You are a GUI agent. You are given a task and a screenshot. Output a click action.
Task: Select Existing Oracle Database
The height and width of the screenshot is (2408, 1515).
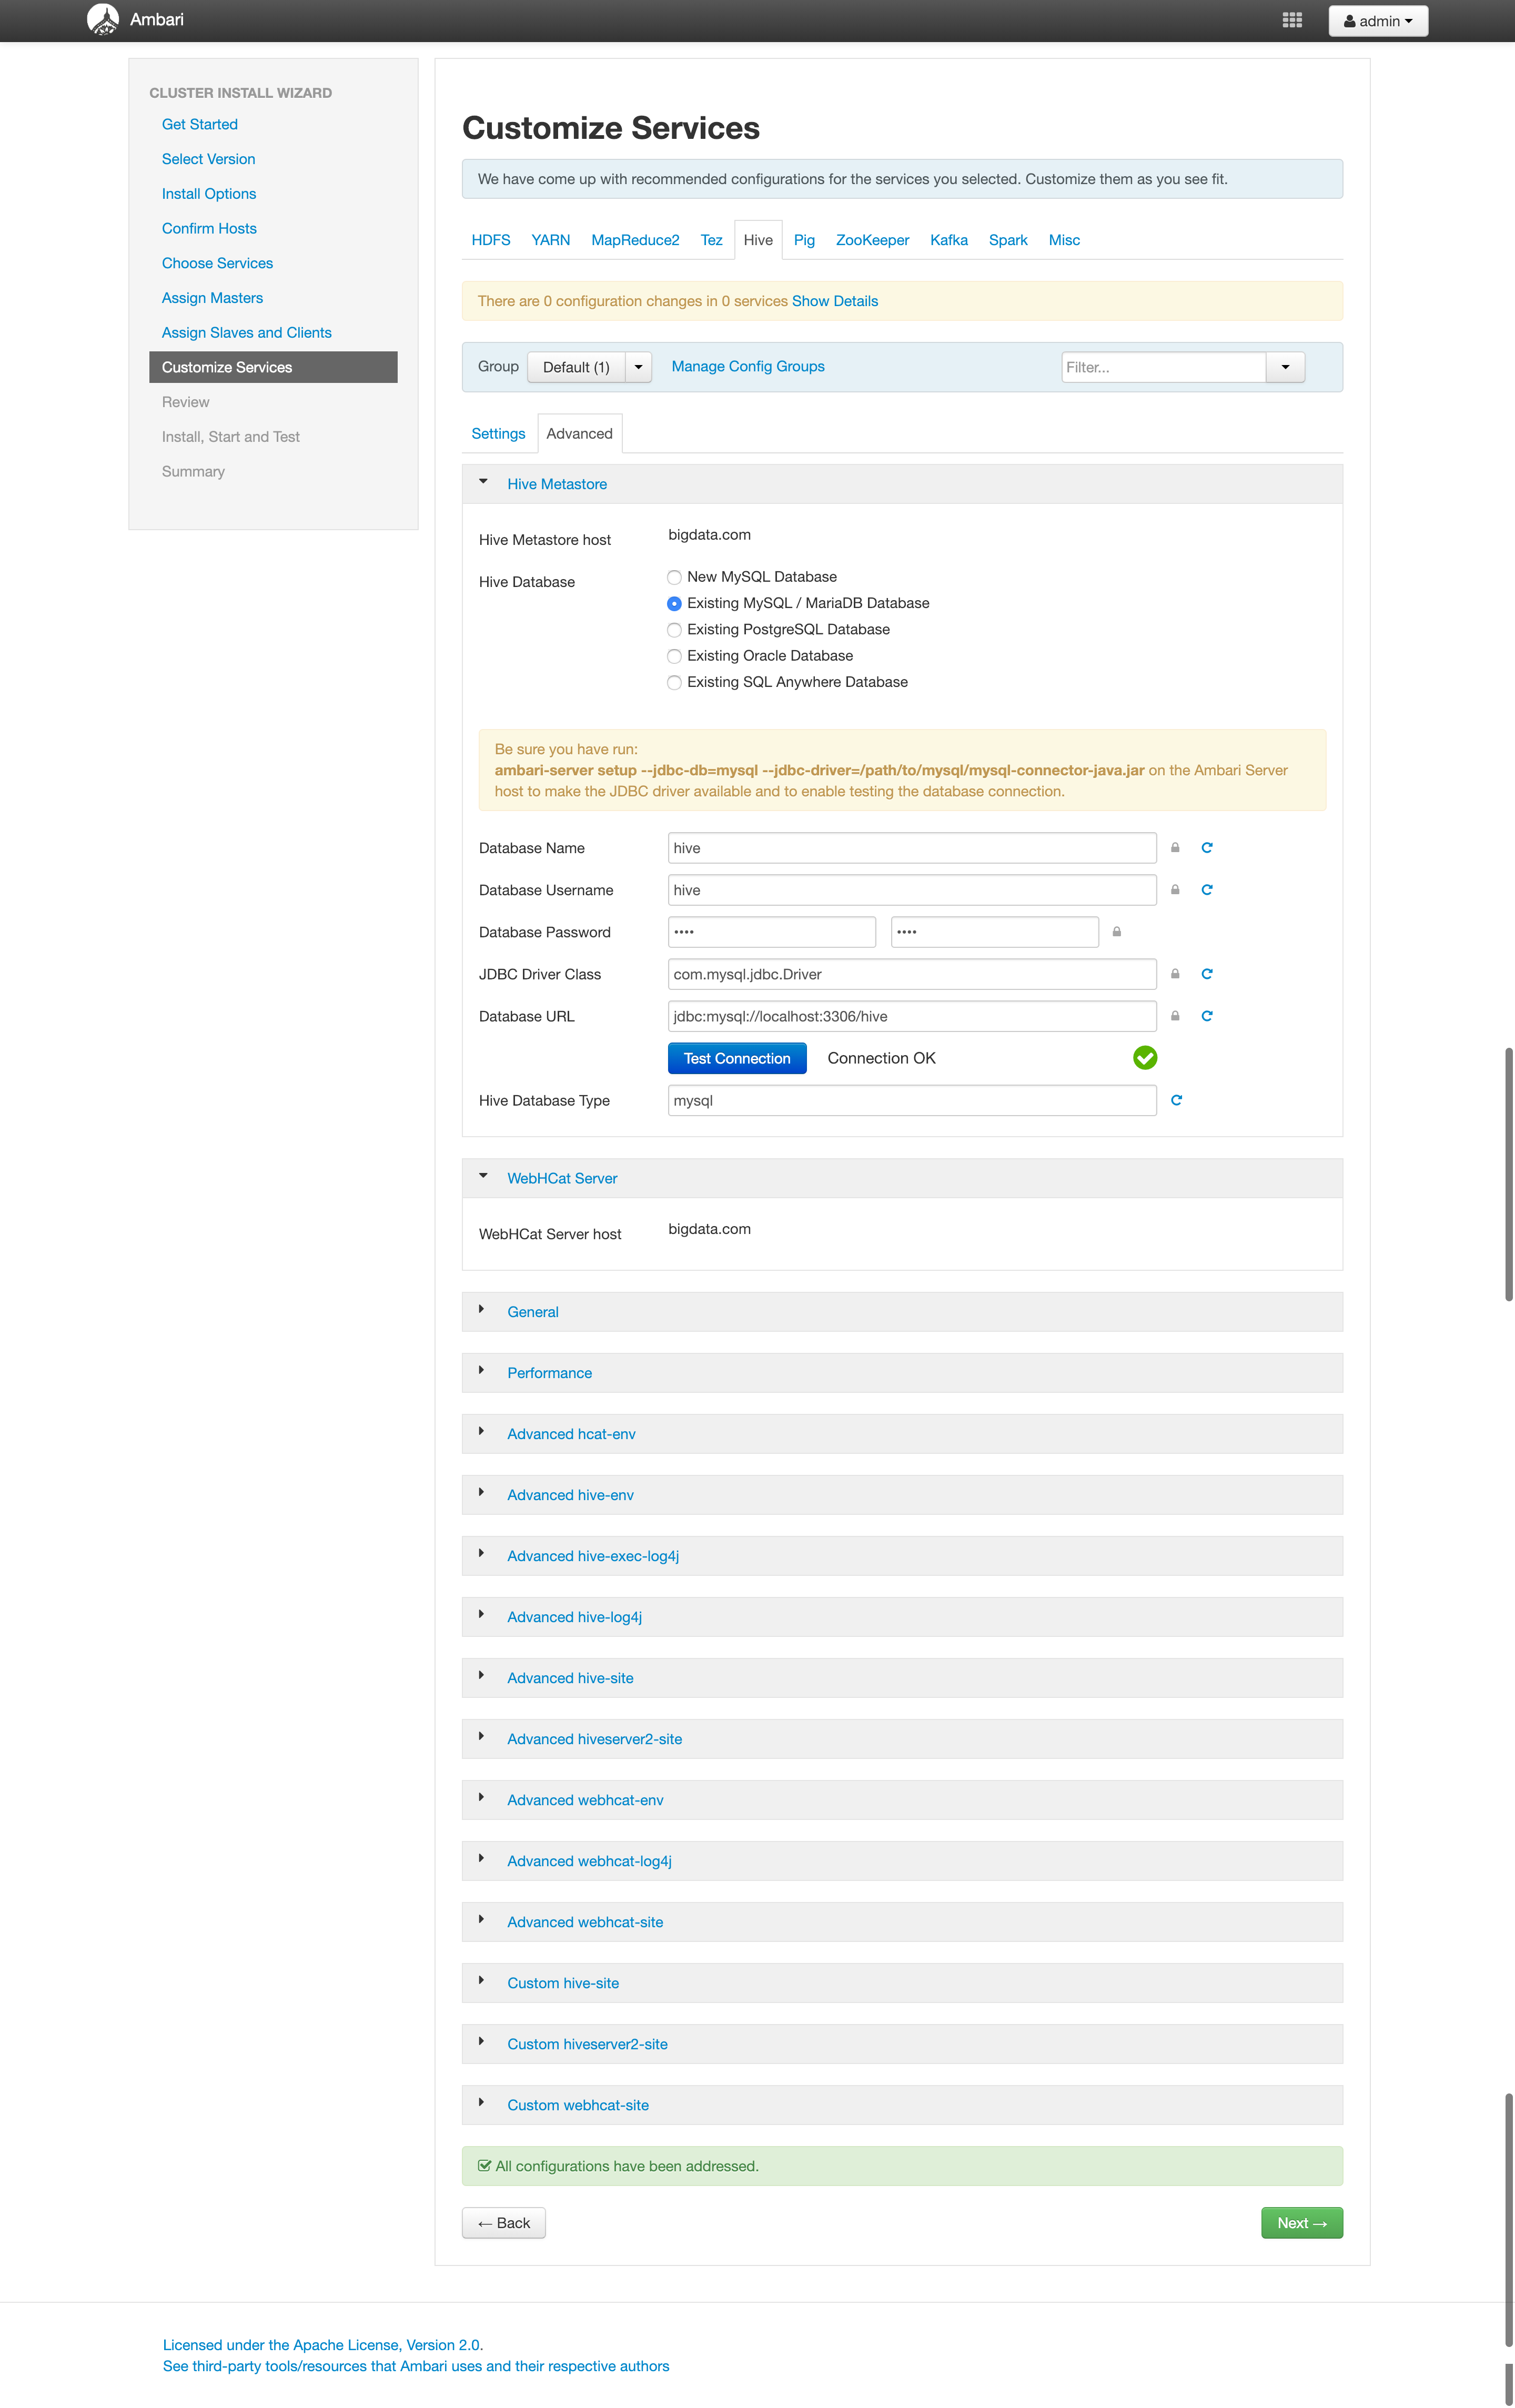674,656
